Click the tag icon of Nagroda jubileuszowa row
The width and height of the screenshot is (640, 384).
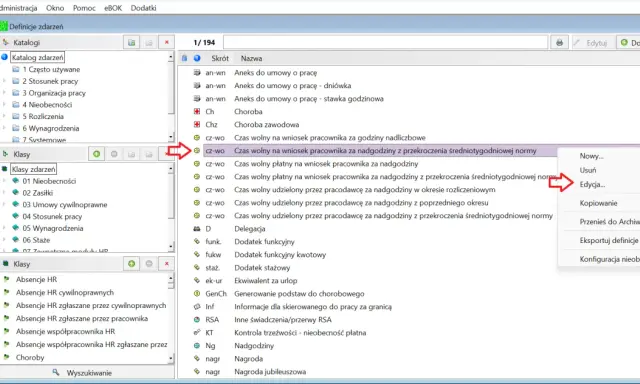point(197,372)
